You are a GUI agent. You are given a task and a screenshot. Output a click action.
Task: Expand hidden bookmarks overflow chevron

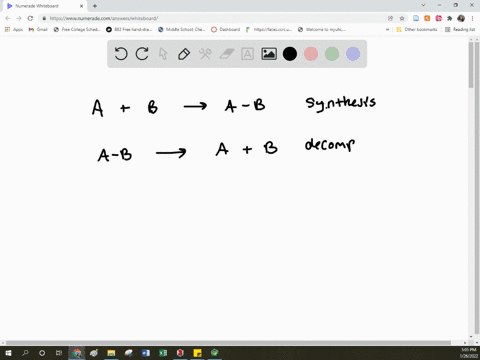(387, 30)
